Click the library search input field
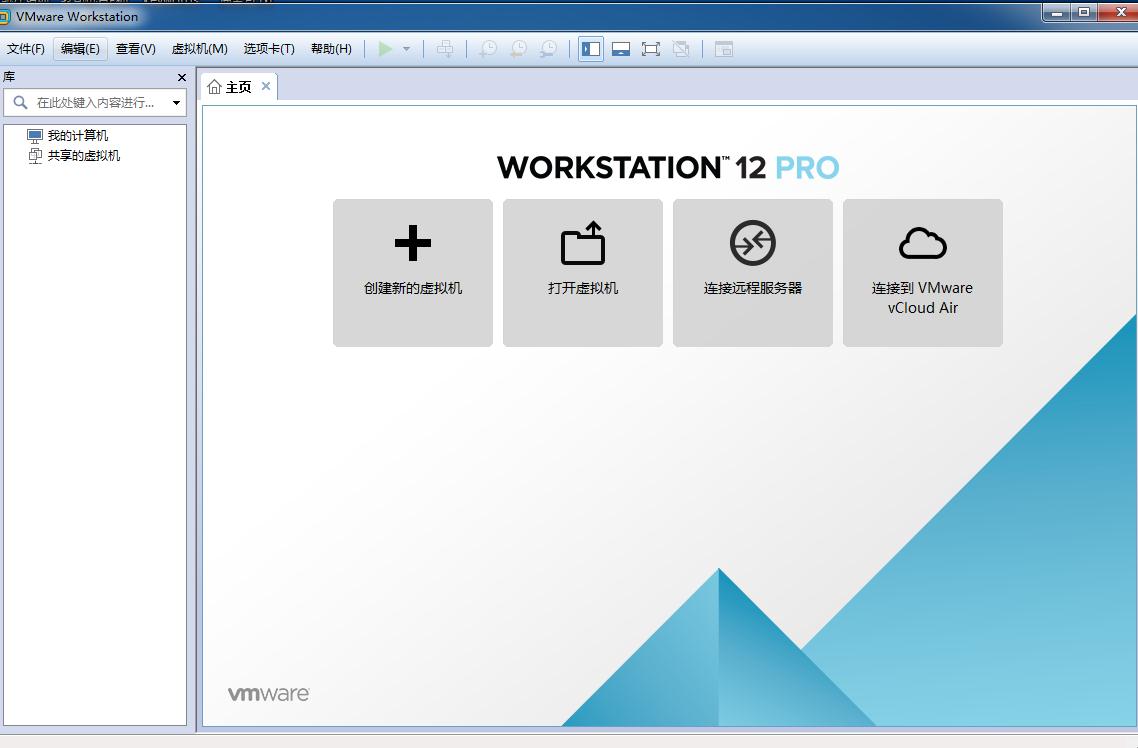Screen dimensions: 1138x748 [x=95, y=102]
